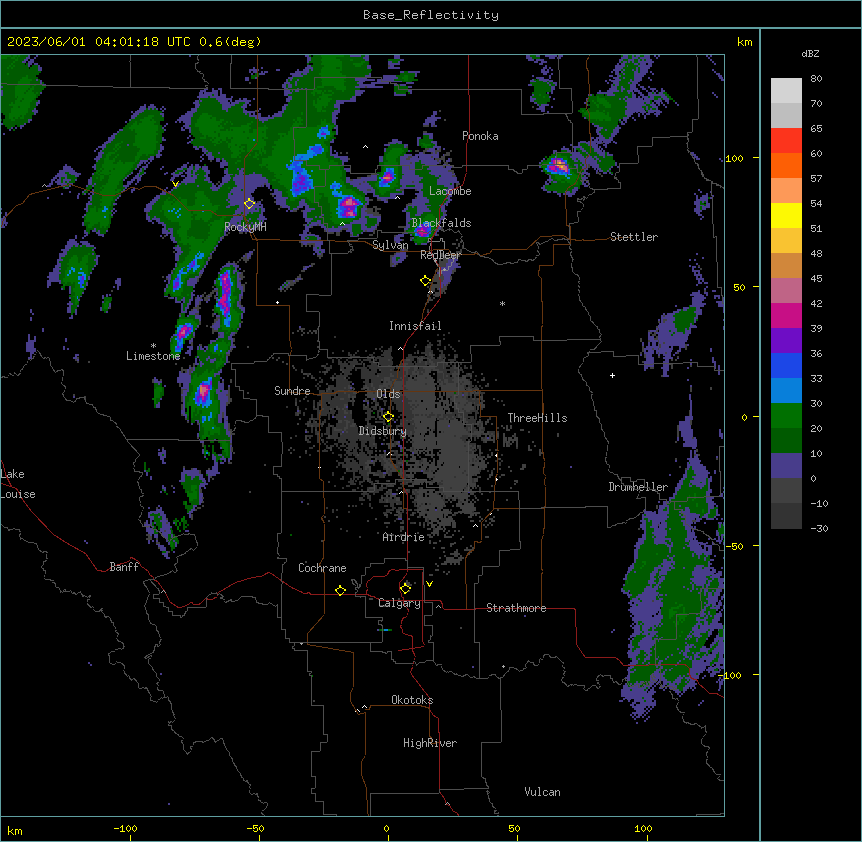Screen dimensions: 862x842
Task: Click the -50 tick on right axis
Action: click(734, 546)
